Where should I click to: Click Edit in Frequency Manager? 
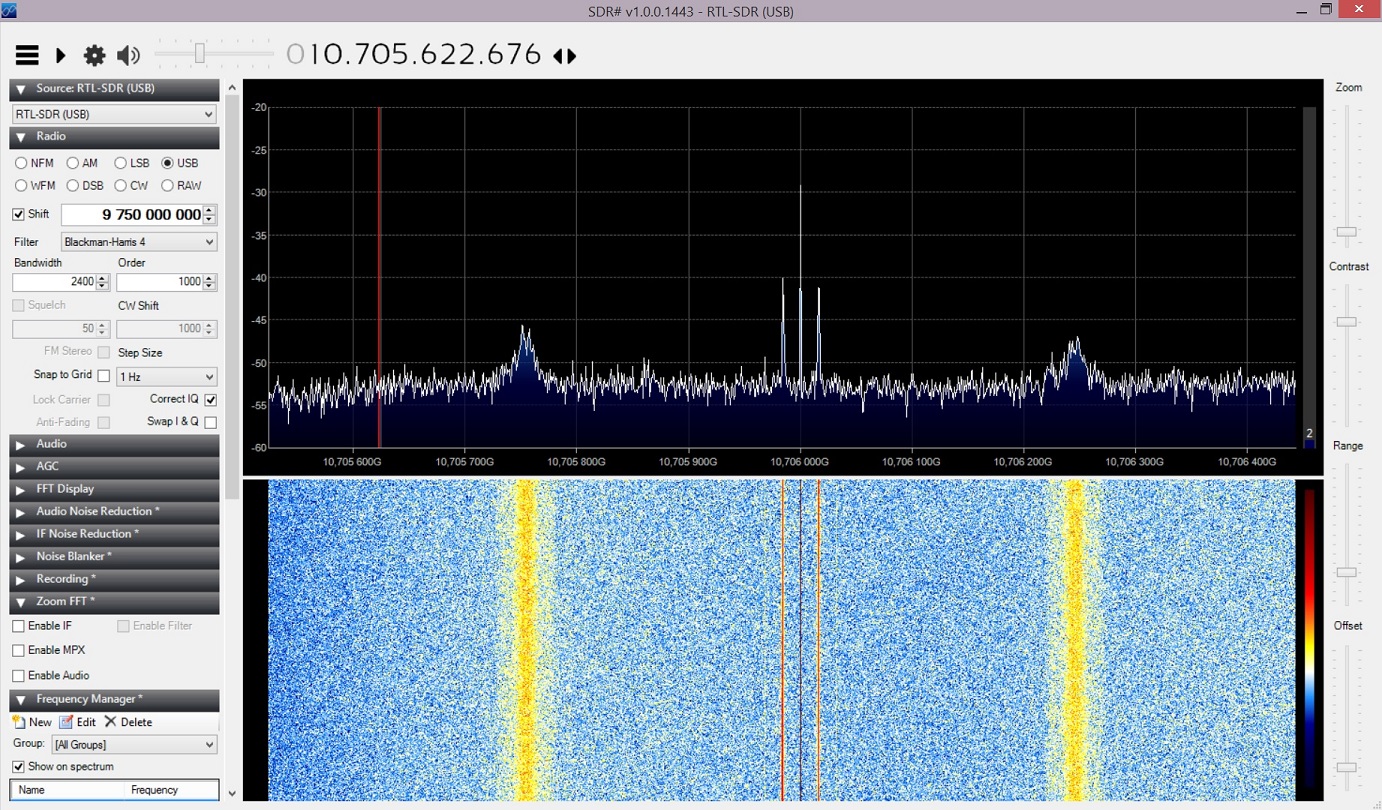pos(78,722)
